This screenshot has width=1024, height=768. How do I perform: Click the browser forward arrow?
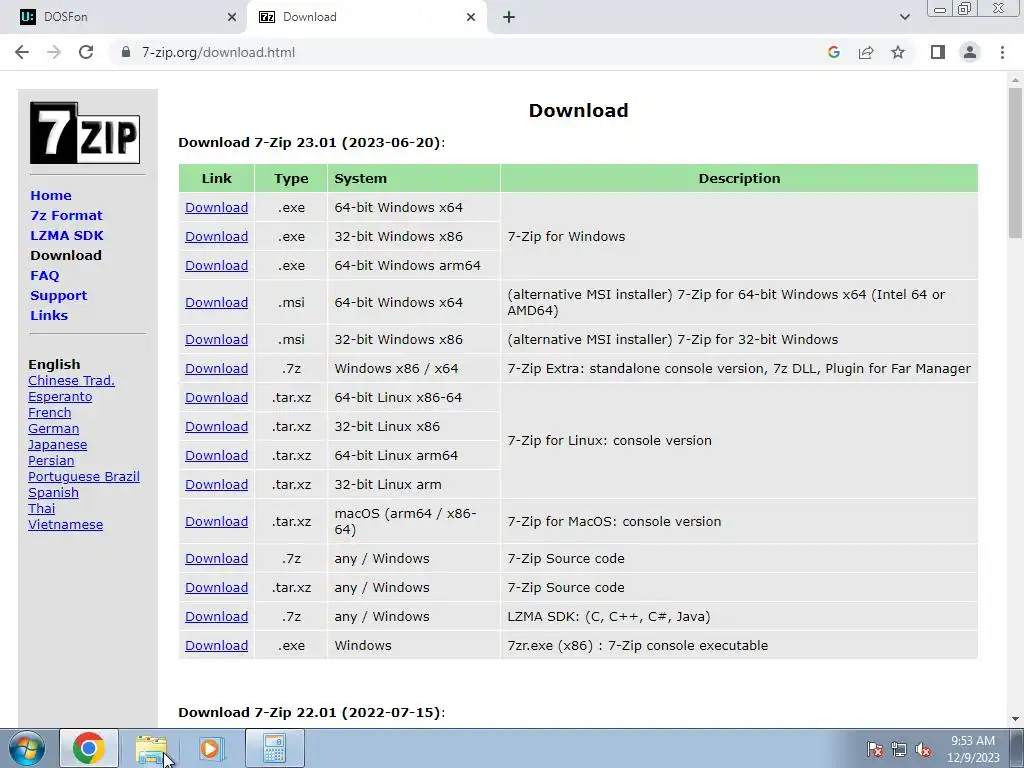[x=54, y=52]
